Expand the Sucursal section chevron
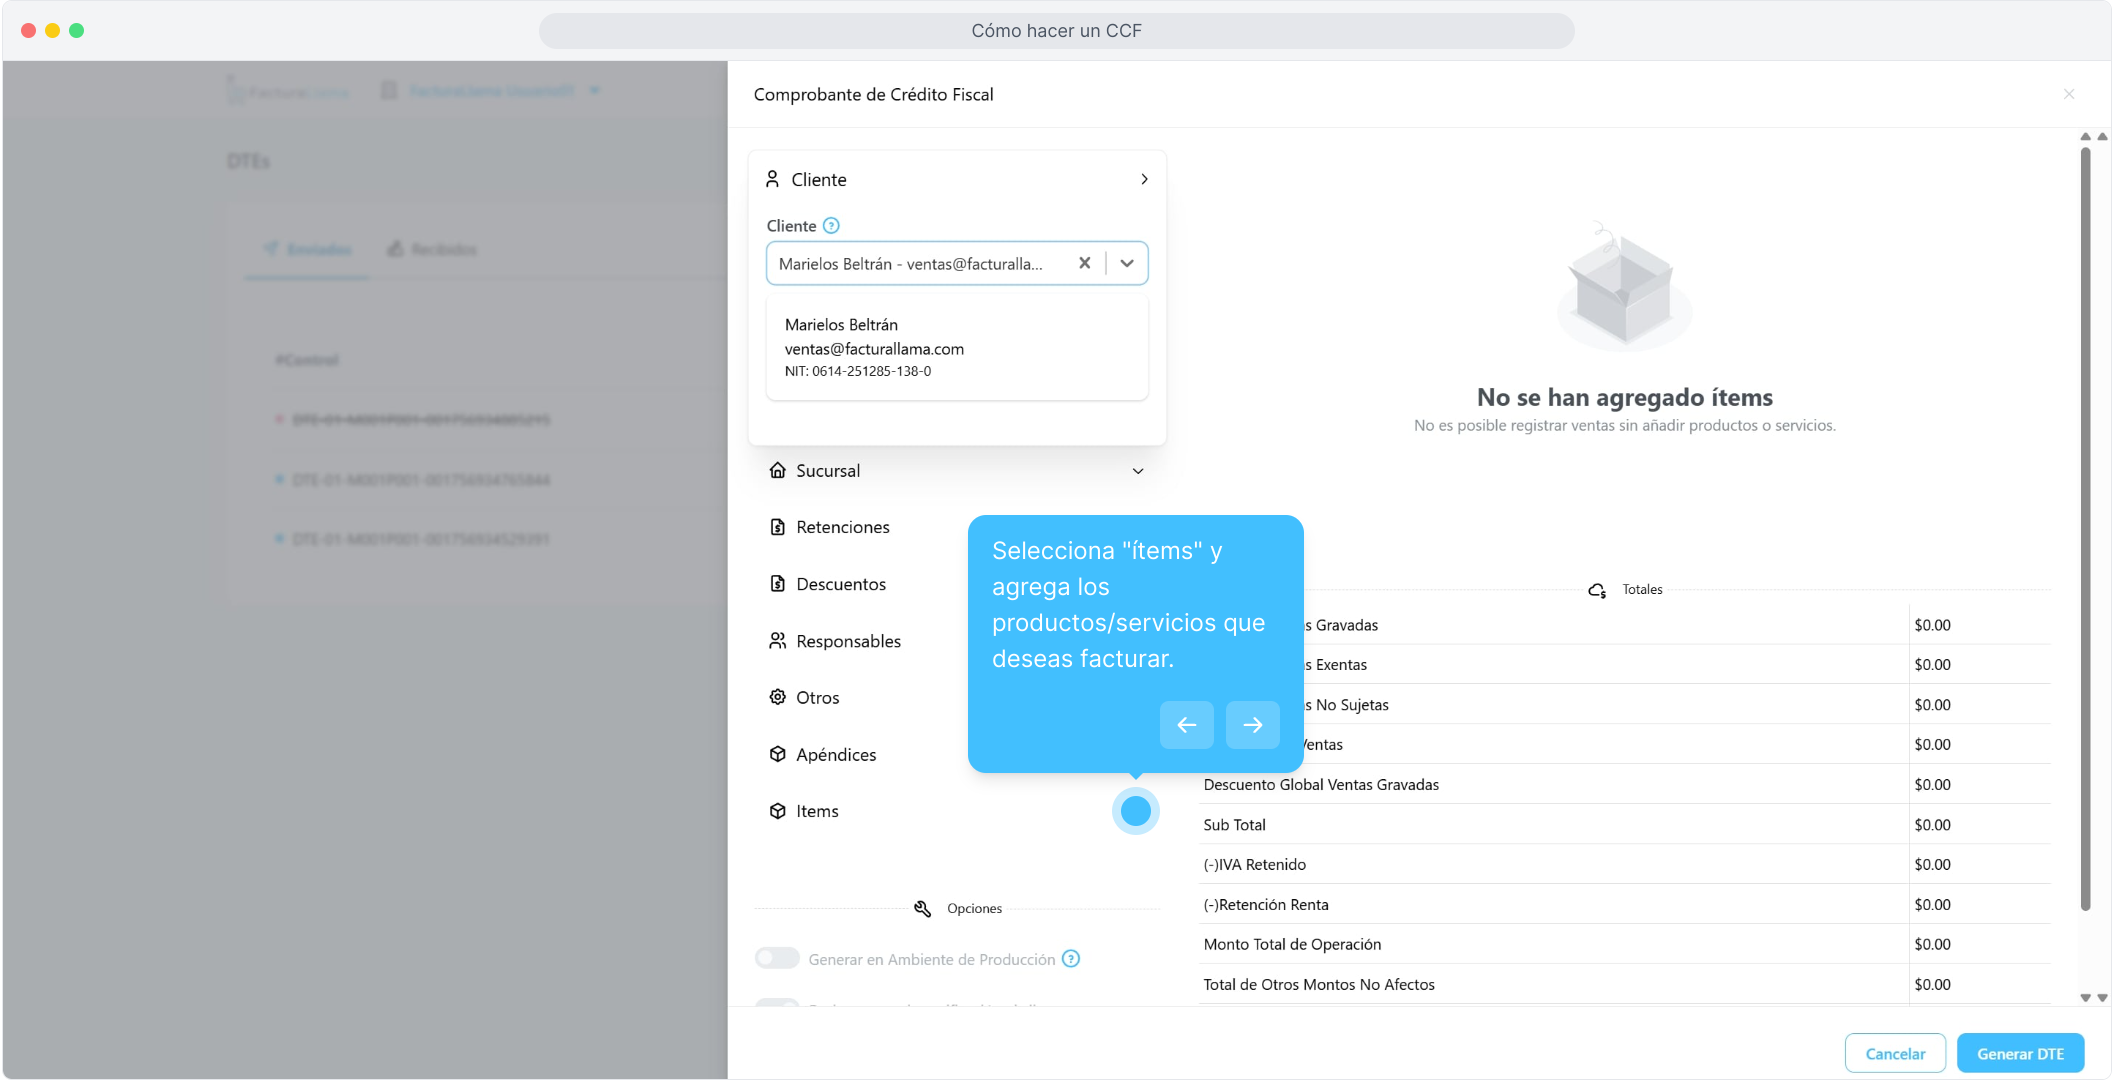 (1138, 471)
